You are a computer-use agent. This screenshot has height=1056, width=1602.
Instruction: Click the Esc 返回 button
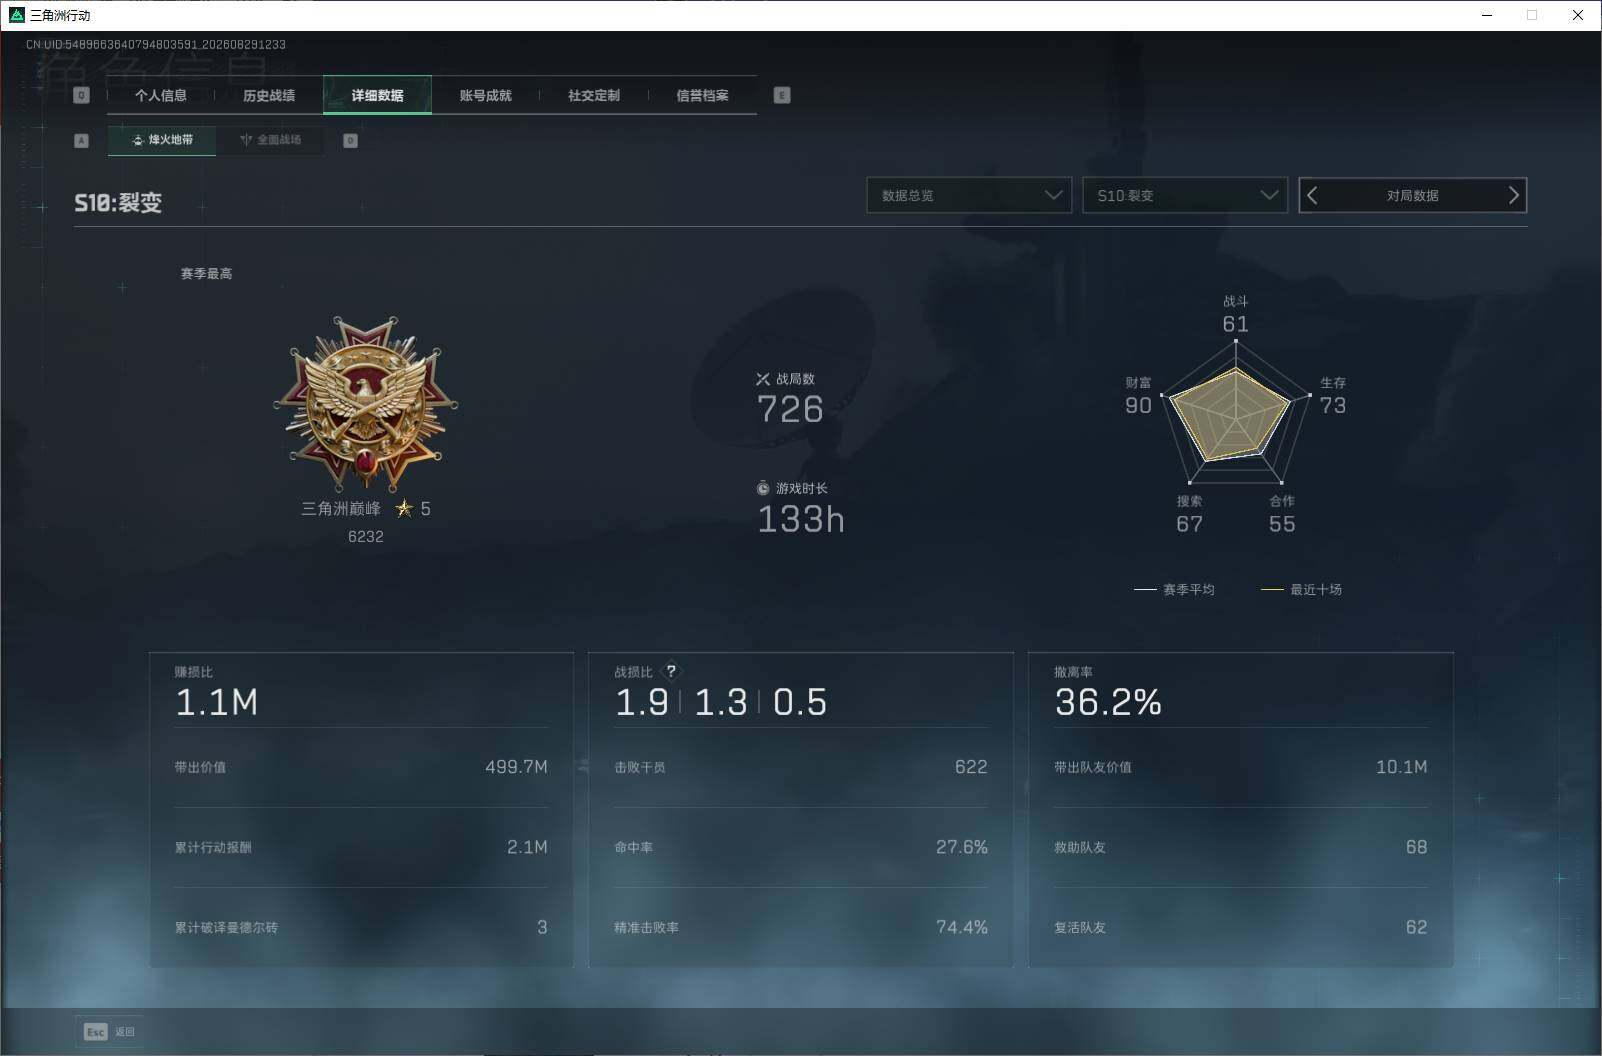click(109, 1032)
